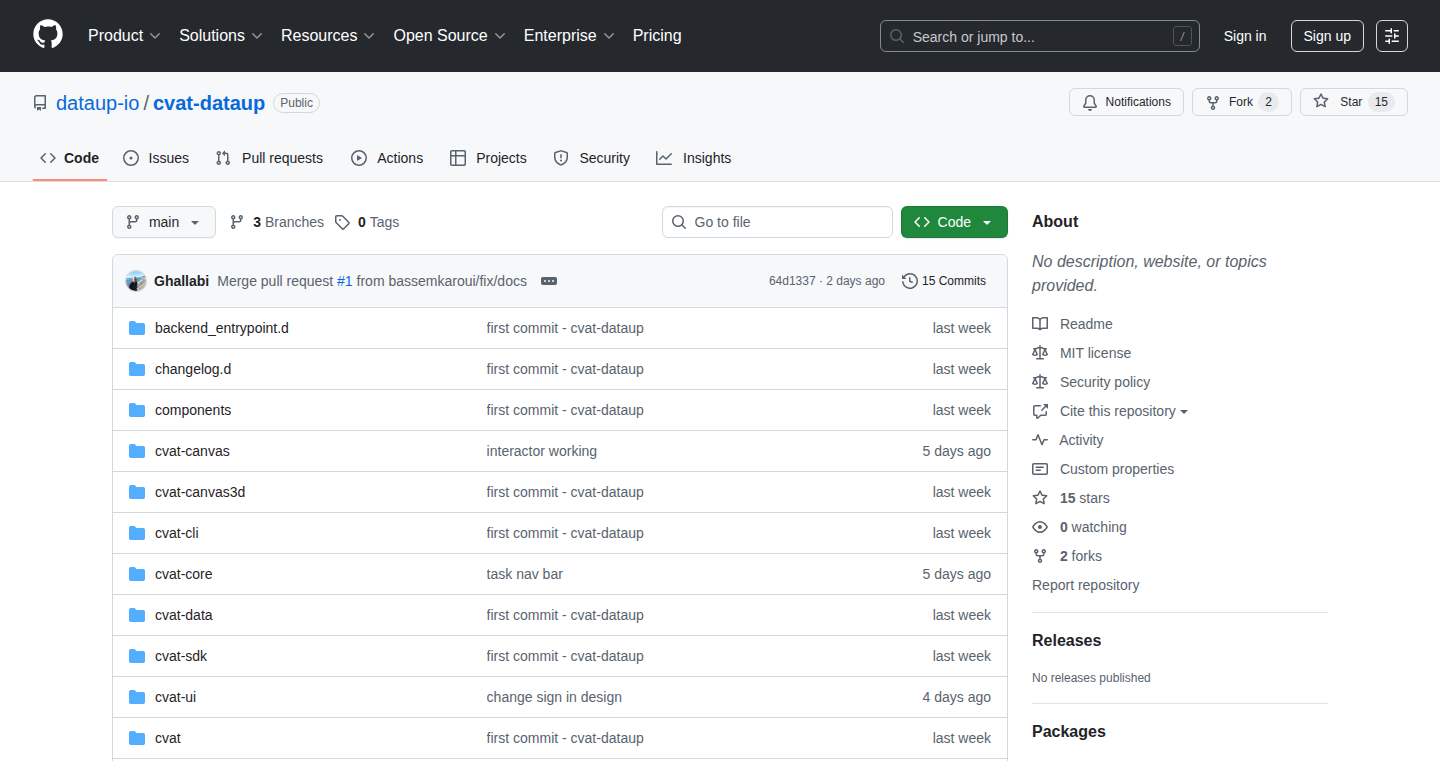Click the scale icon next to Security policy
The width and height of the screenshot is (1440, 761).
click(1040, 382)
